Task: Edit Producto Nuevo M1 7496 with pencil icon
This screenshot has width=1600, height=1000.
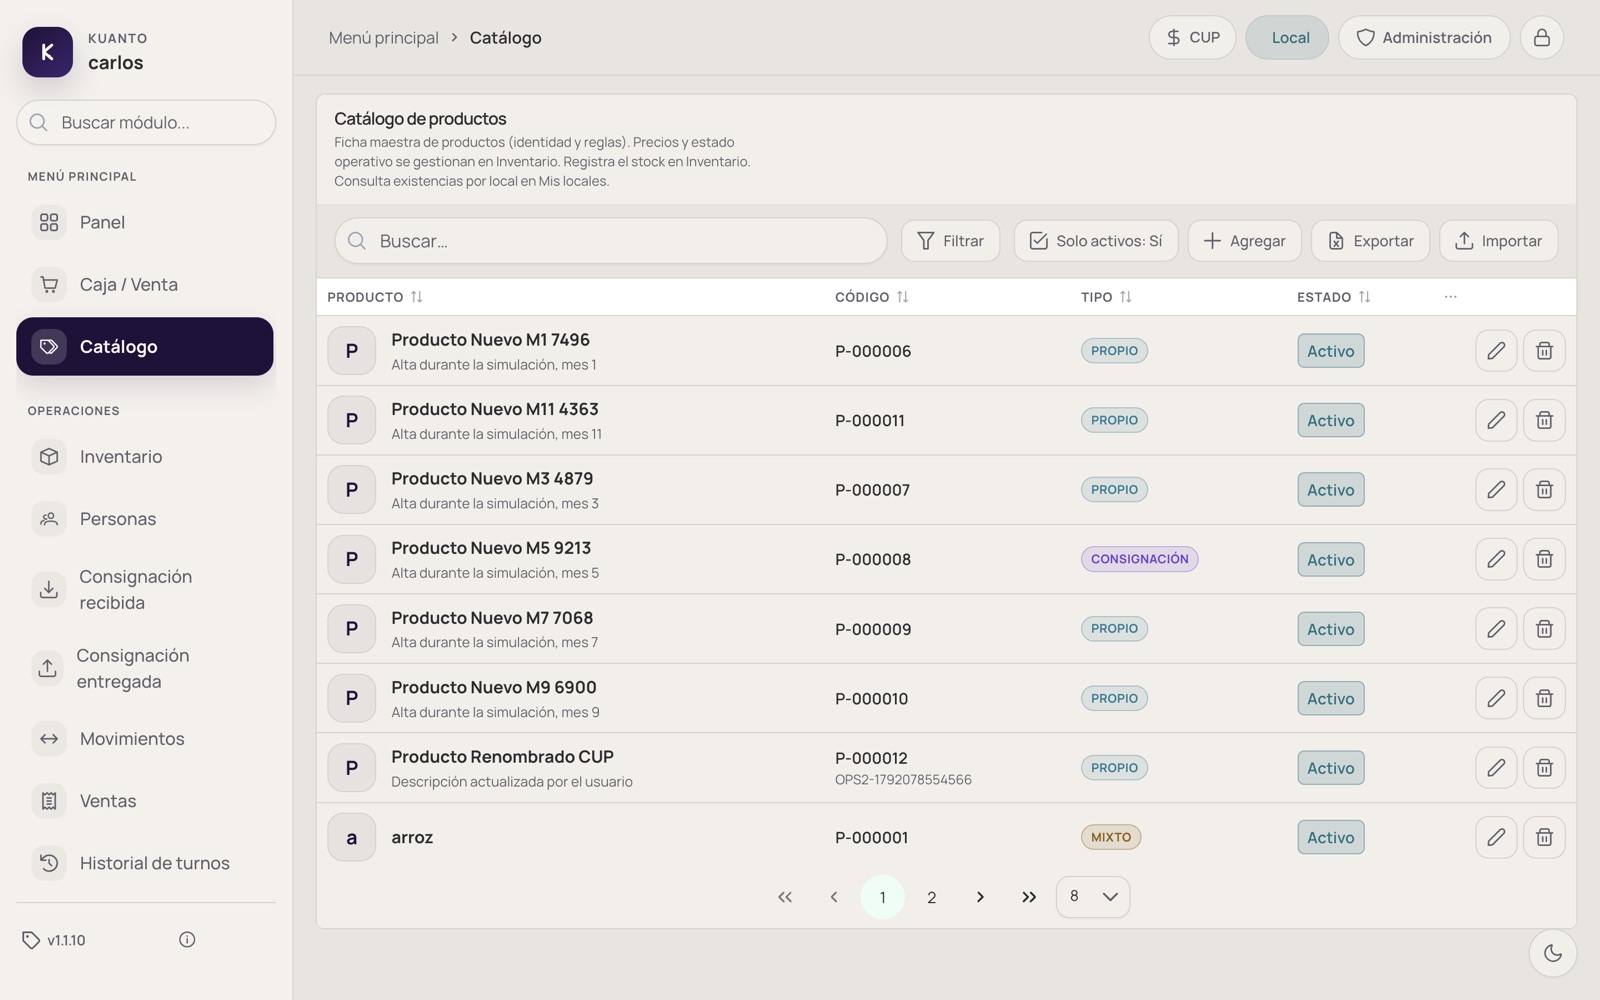Action: pos(1496,351)
